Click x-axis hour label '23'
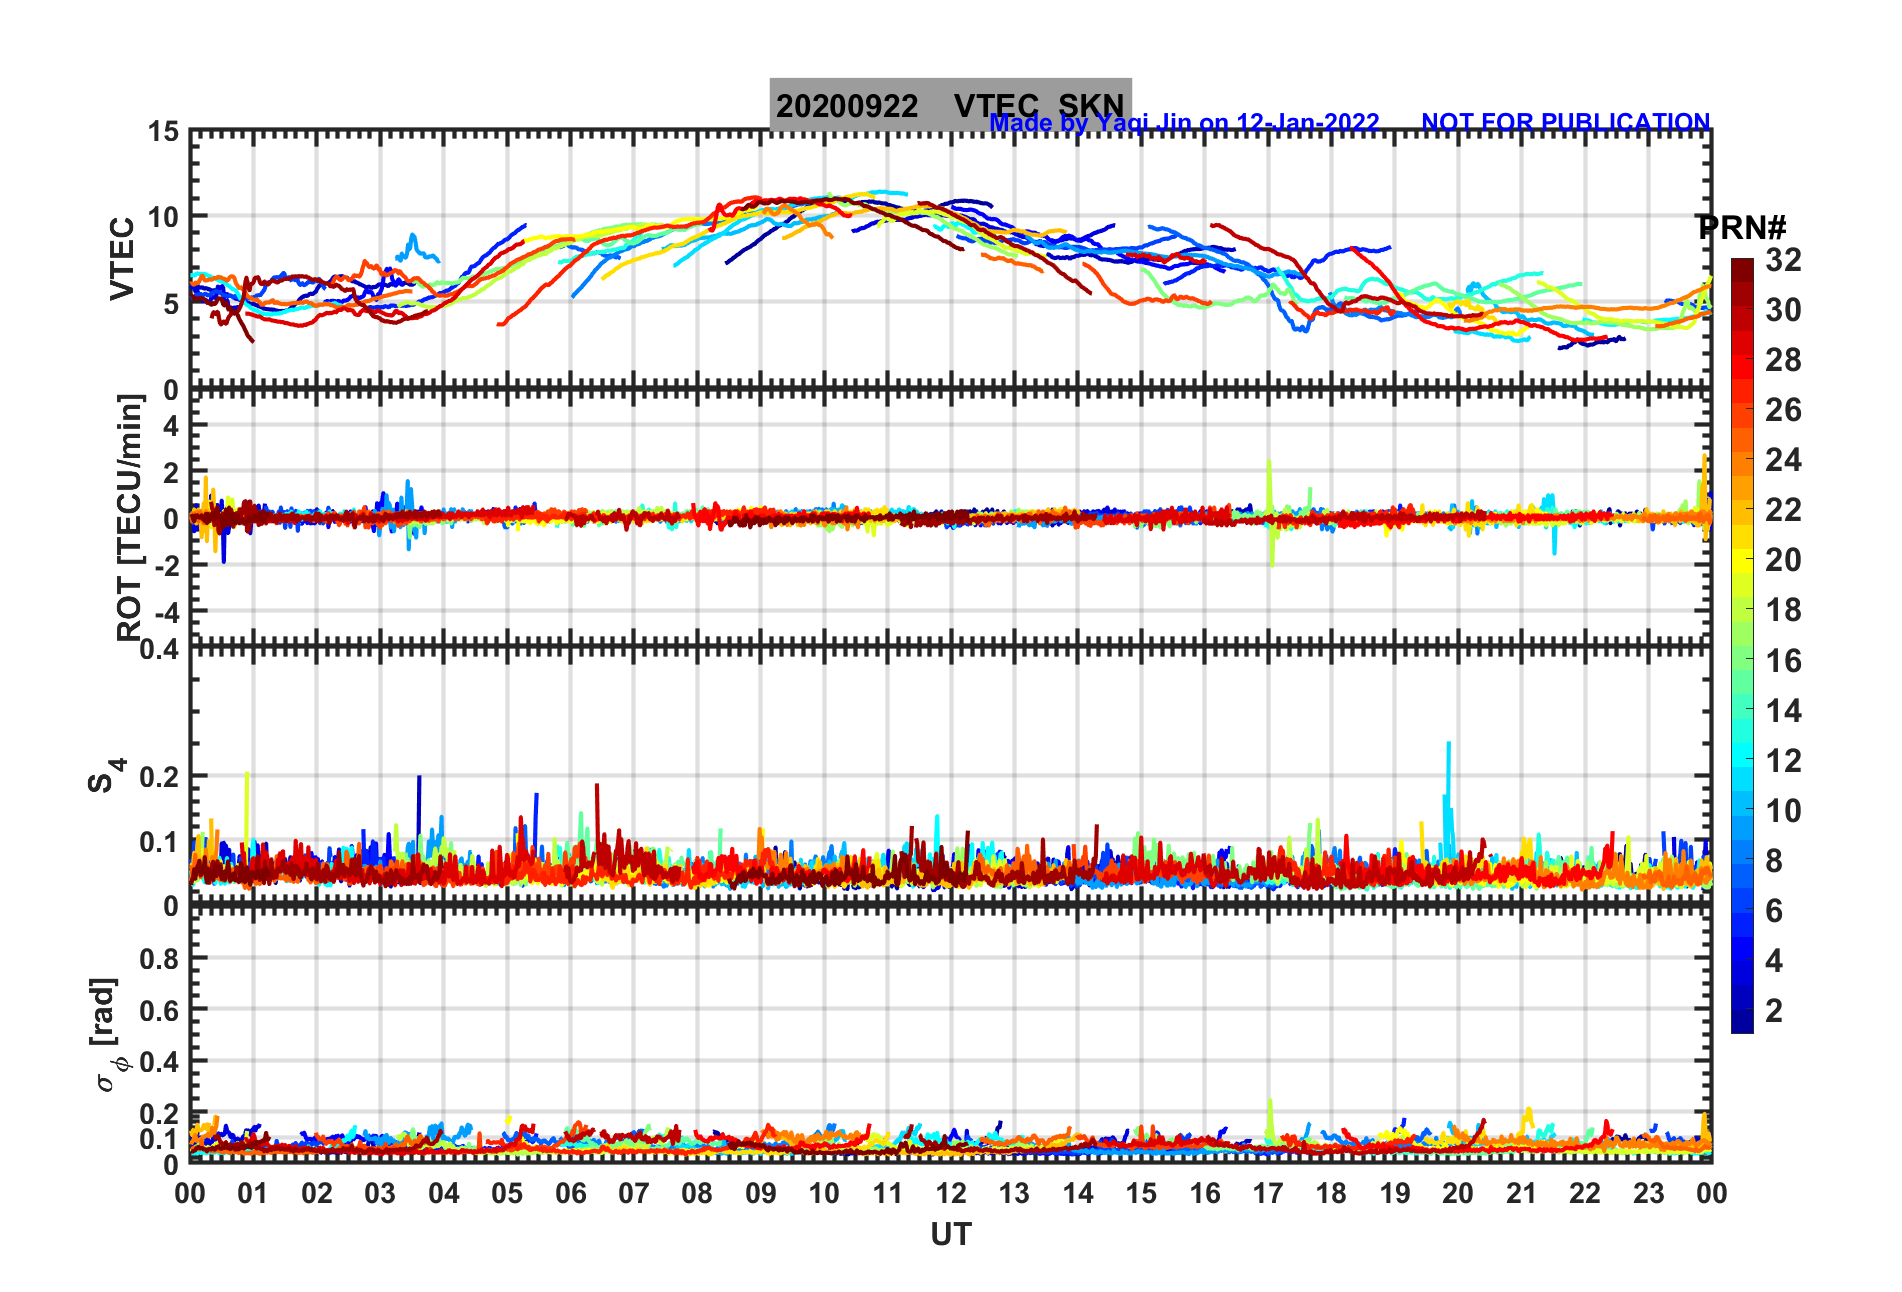Viewport: 1902px width, 1292px height. point(1649,1193)
